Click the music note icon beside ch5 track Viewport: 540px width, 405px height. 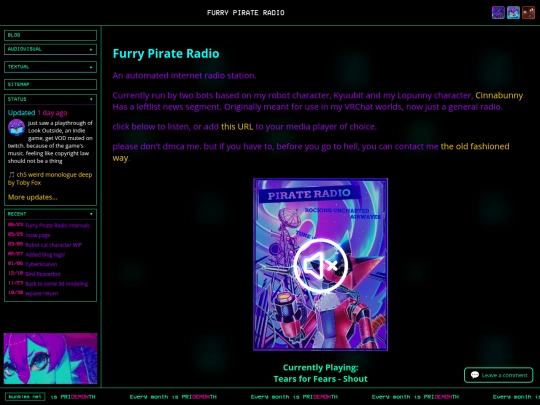pos(11,175)
